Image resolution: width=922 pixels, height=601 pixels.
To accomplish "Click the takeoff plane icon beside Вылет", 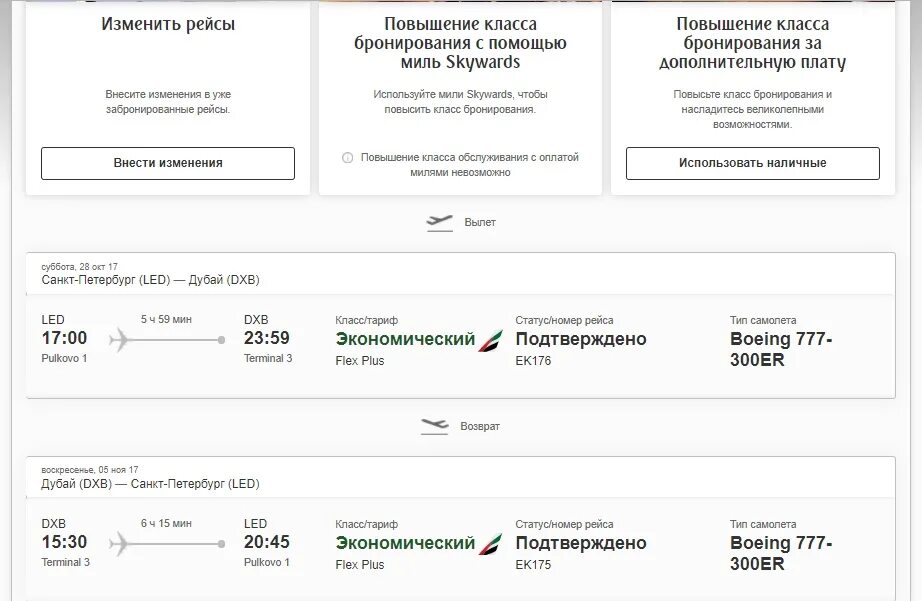I will [439, 222].
